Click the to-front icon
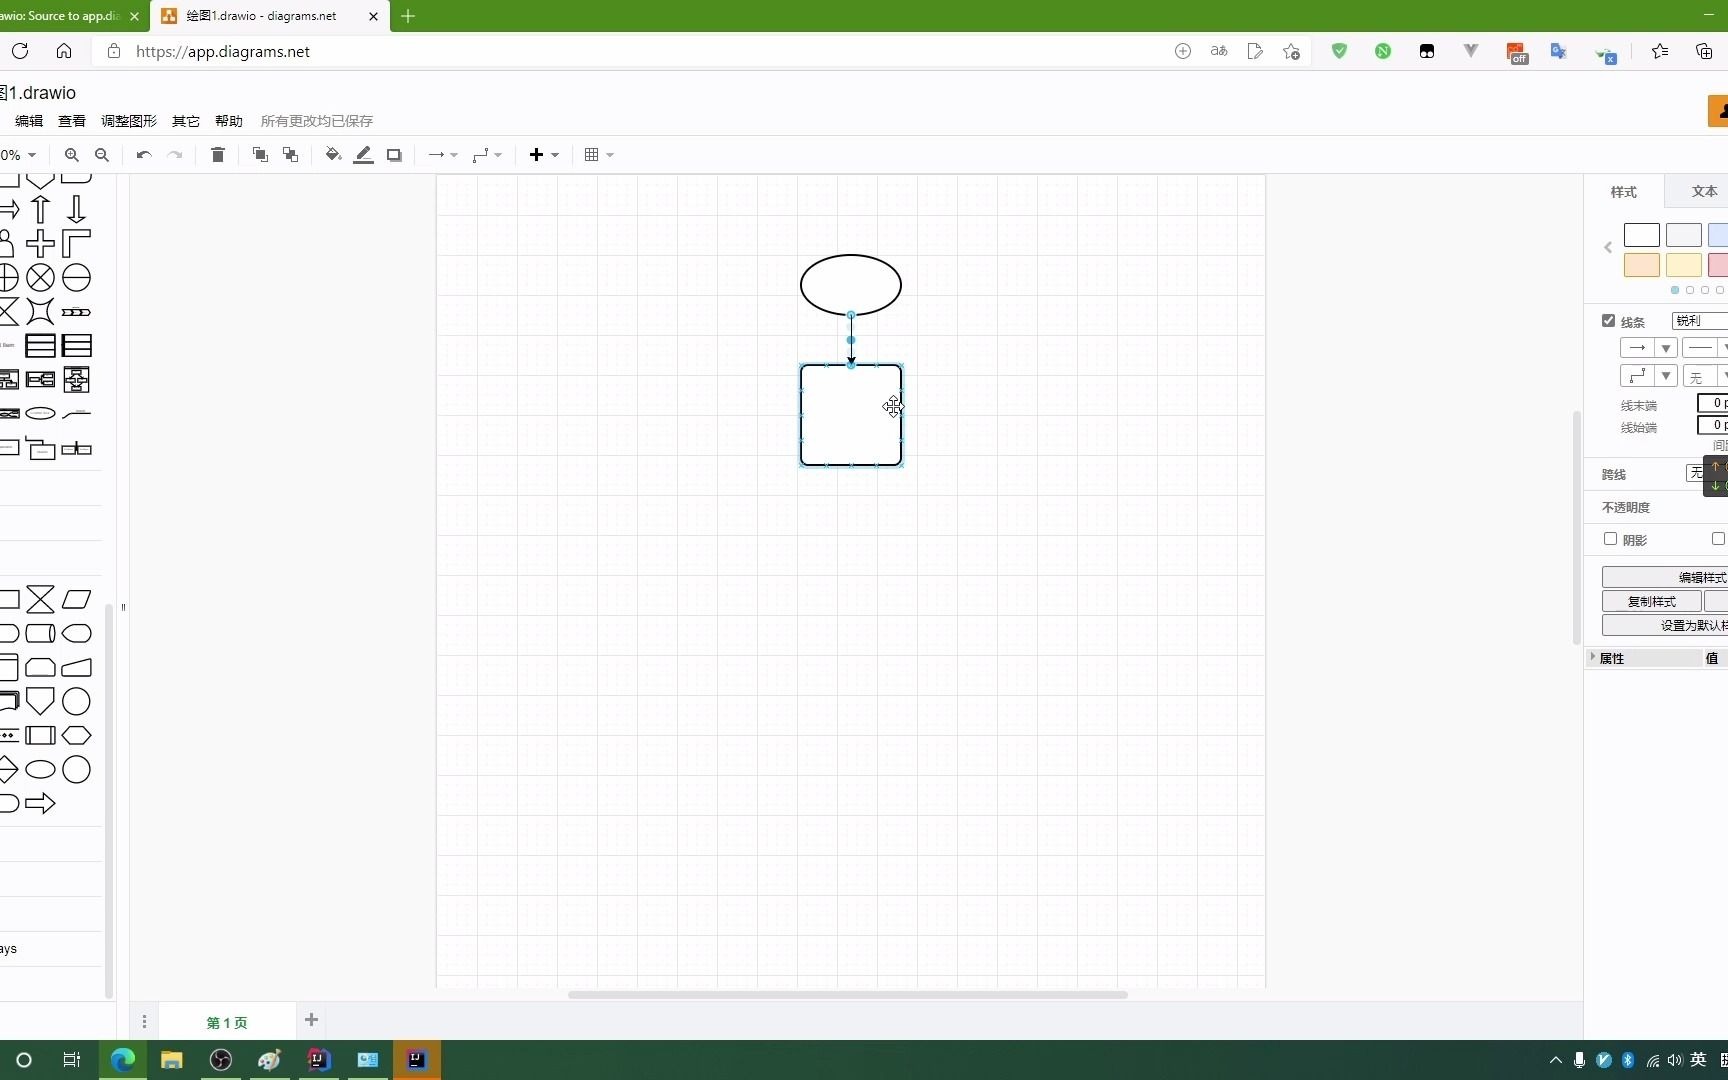The width and height of the screenshot is (1728, 1080). click(259, 155)
